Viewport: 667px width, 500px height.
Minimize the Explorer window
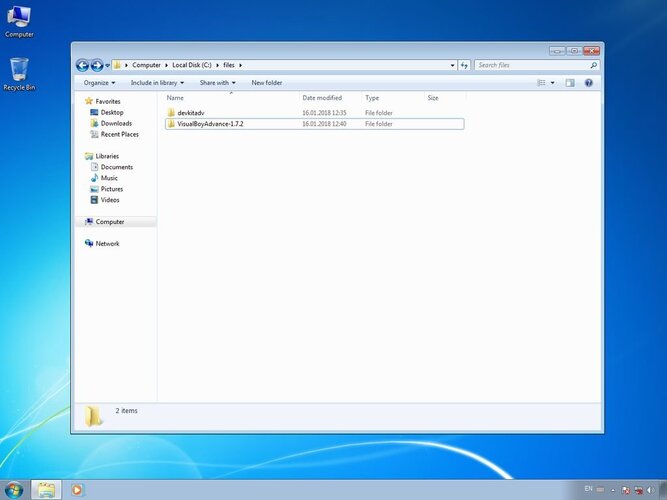pyautogui.click(x=557, y=51)
